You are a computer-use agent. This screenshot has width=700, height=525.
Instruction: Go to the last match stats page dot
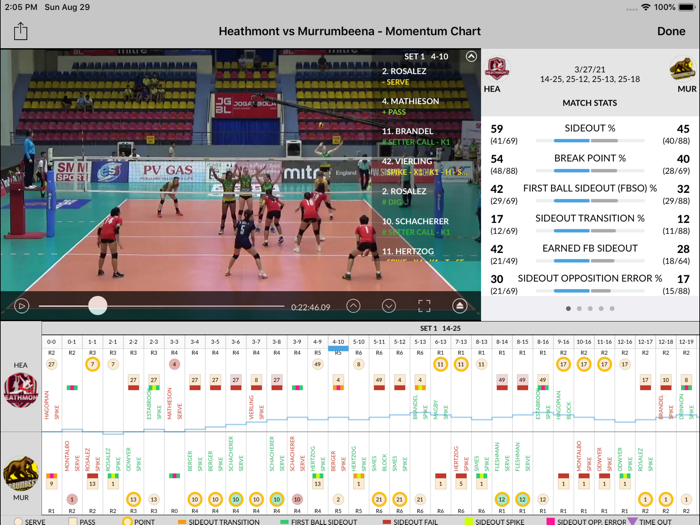[x=612, y=308]
